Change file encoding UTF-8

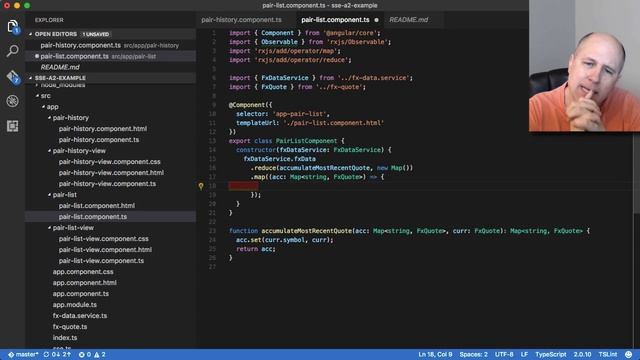point(504,355)
